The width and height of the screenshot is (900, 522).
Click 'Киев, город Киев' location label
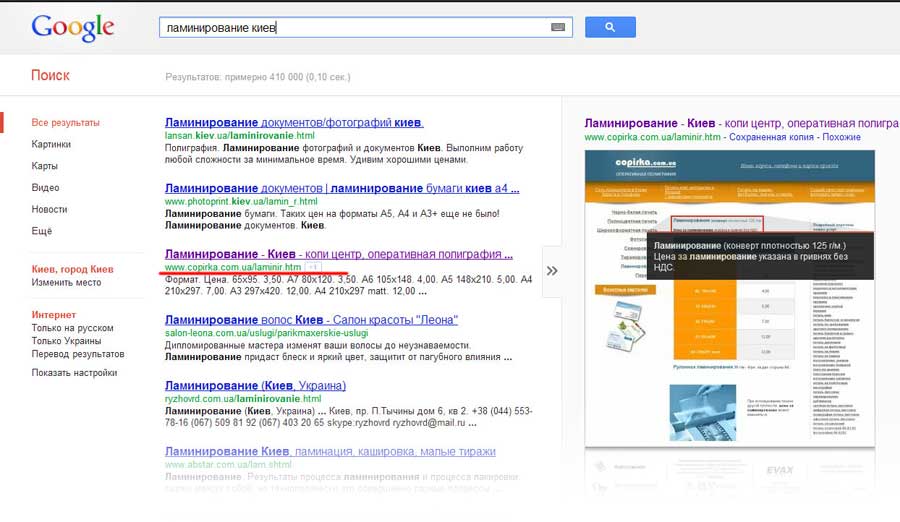(x=72, y=269)
